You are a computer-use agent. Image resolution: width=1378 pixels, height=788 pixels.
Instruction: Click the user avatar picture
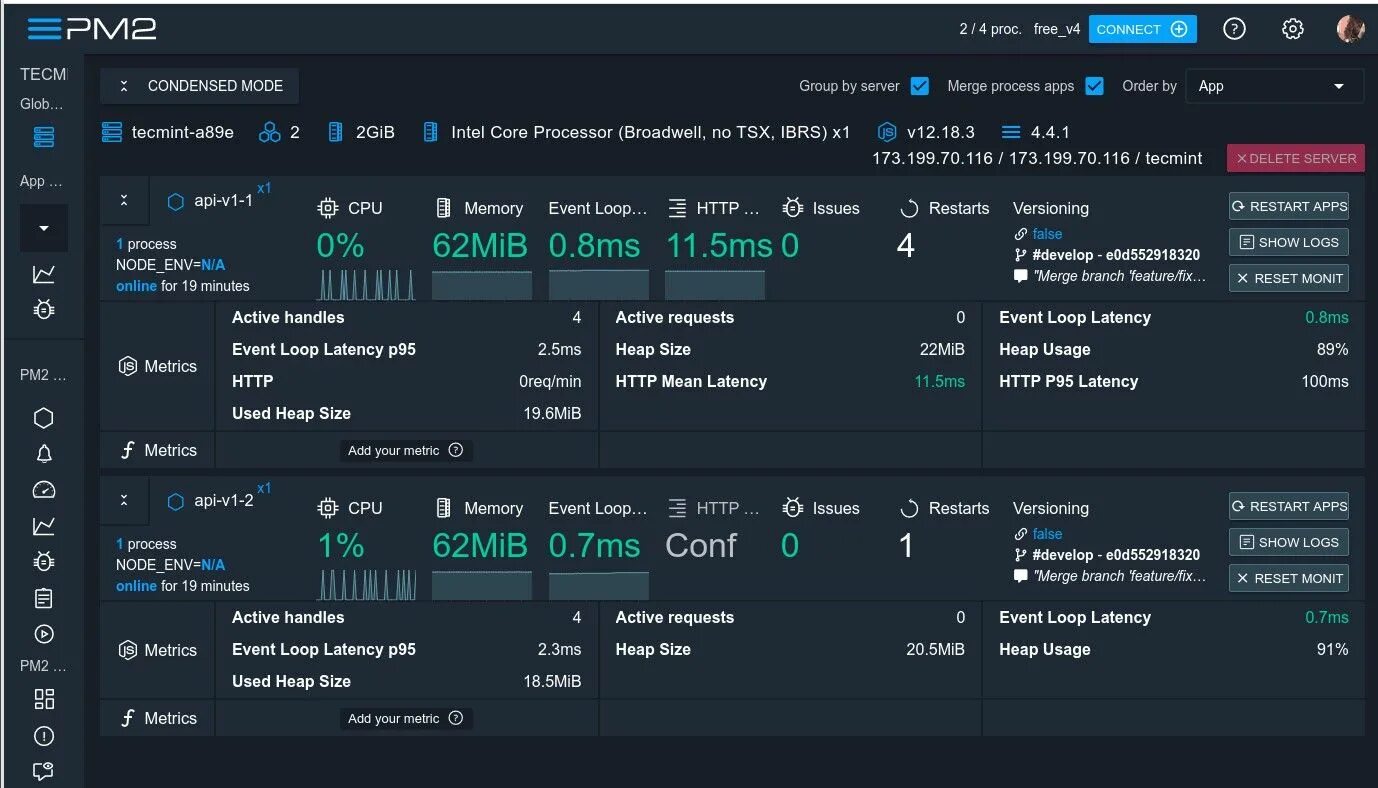tap(1351, 29)
